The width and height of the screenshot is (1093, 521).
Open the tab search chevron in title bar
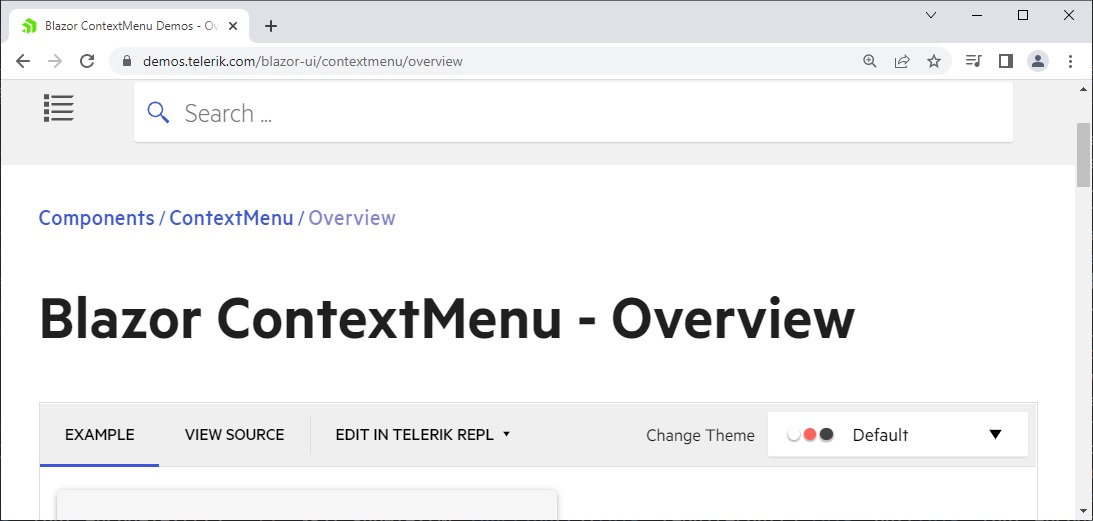931,15
